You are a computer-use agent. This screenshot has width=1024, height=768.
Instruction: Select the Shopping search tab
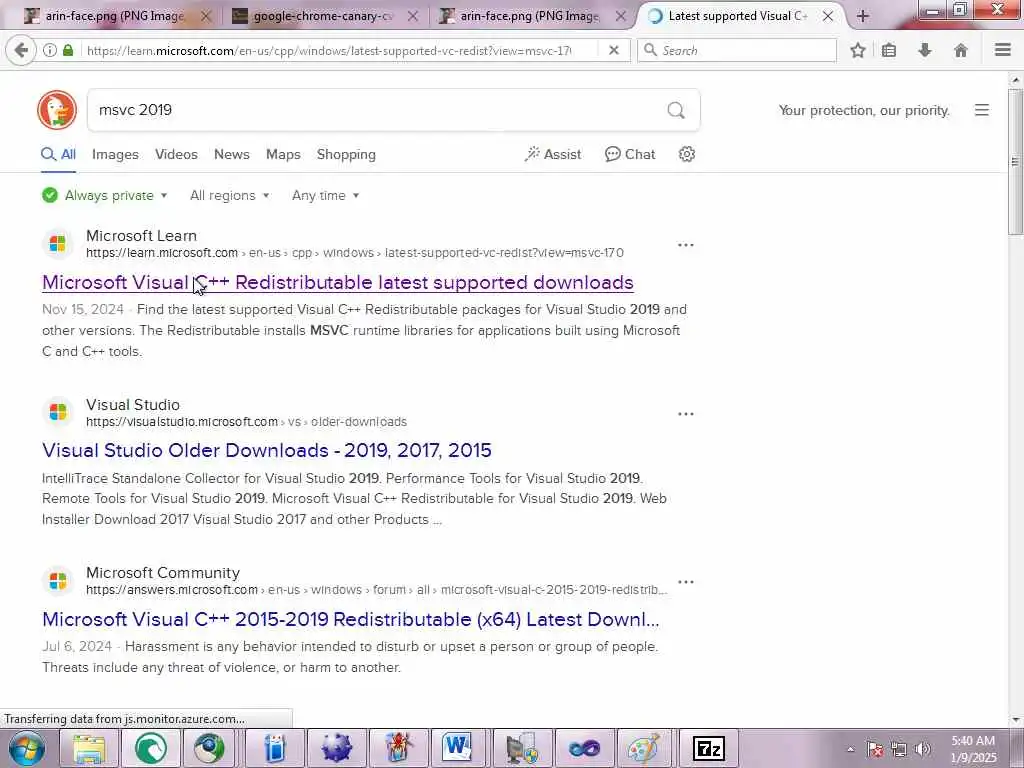pos(346,154)
